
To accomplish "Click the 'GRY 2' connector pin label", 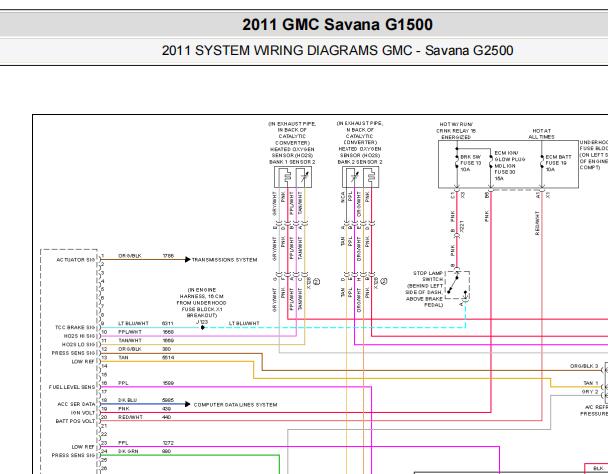I will click(590, 392).
